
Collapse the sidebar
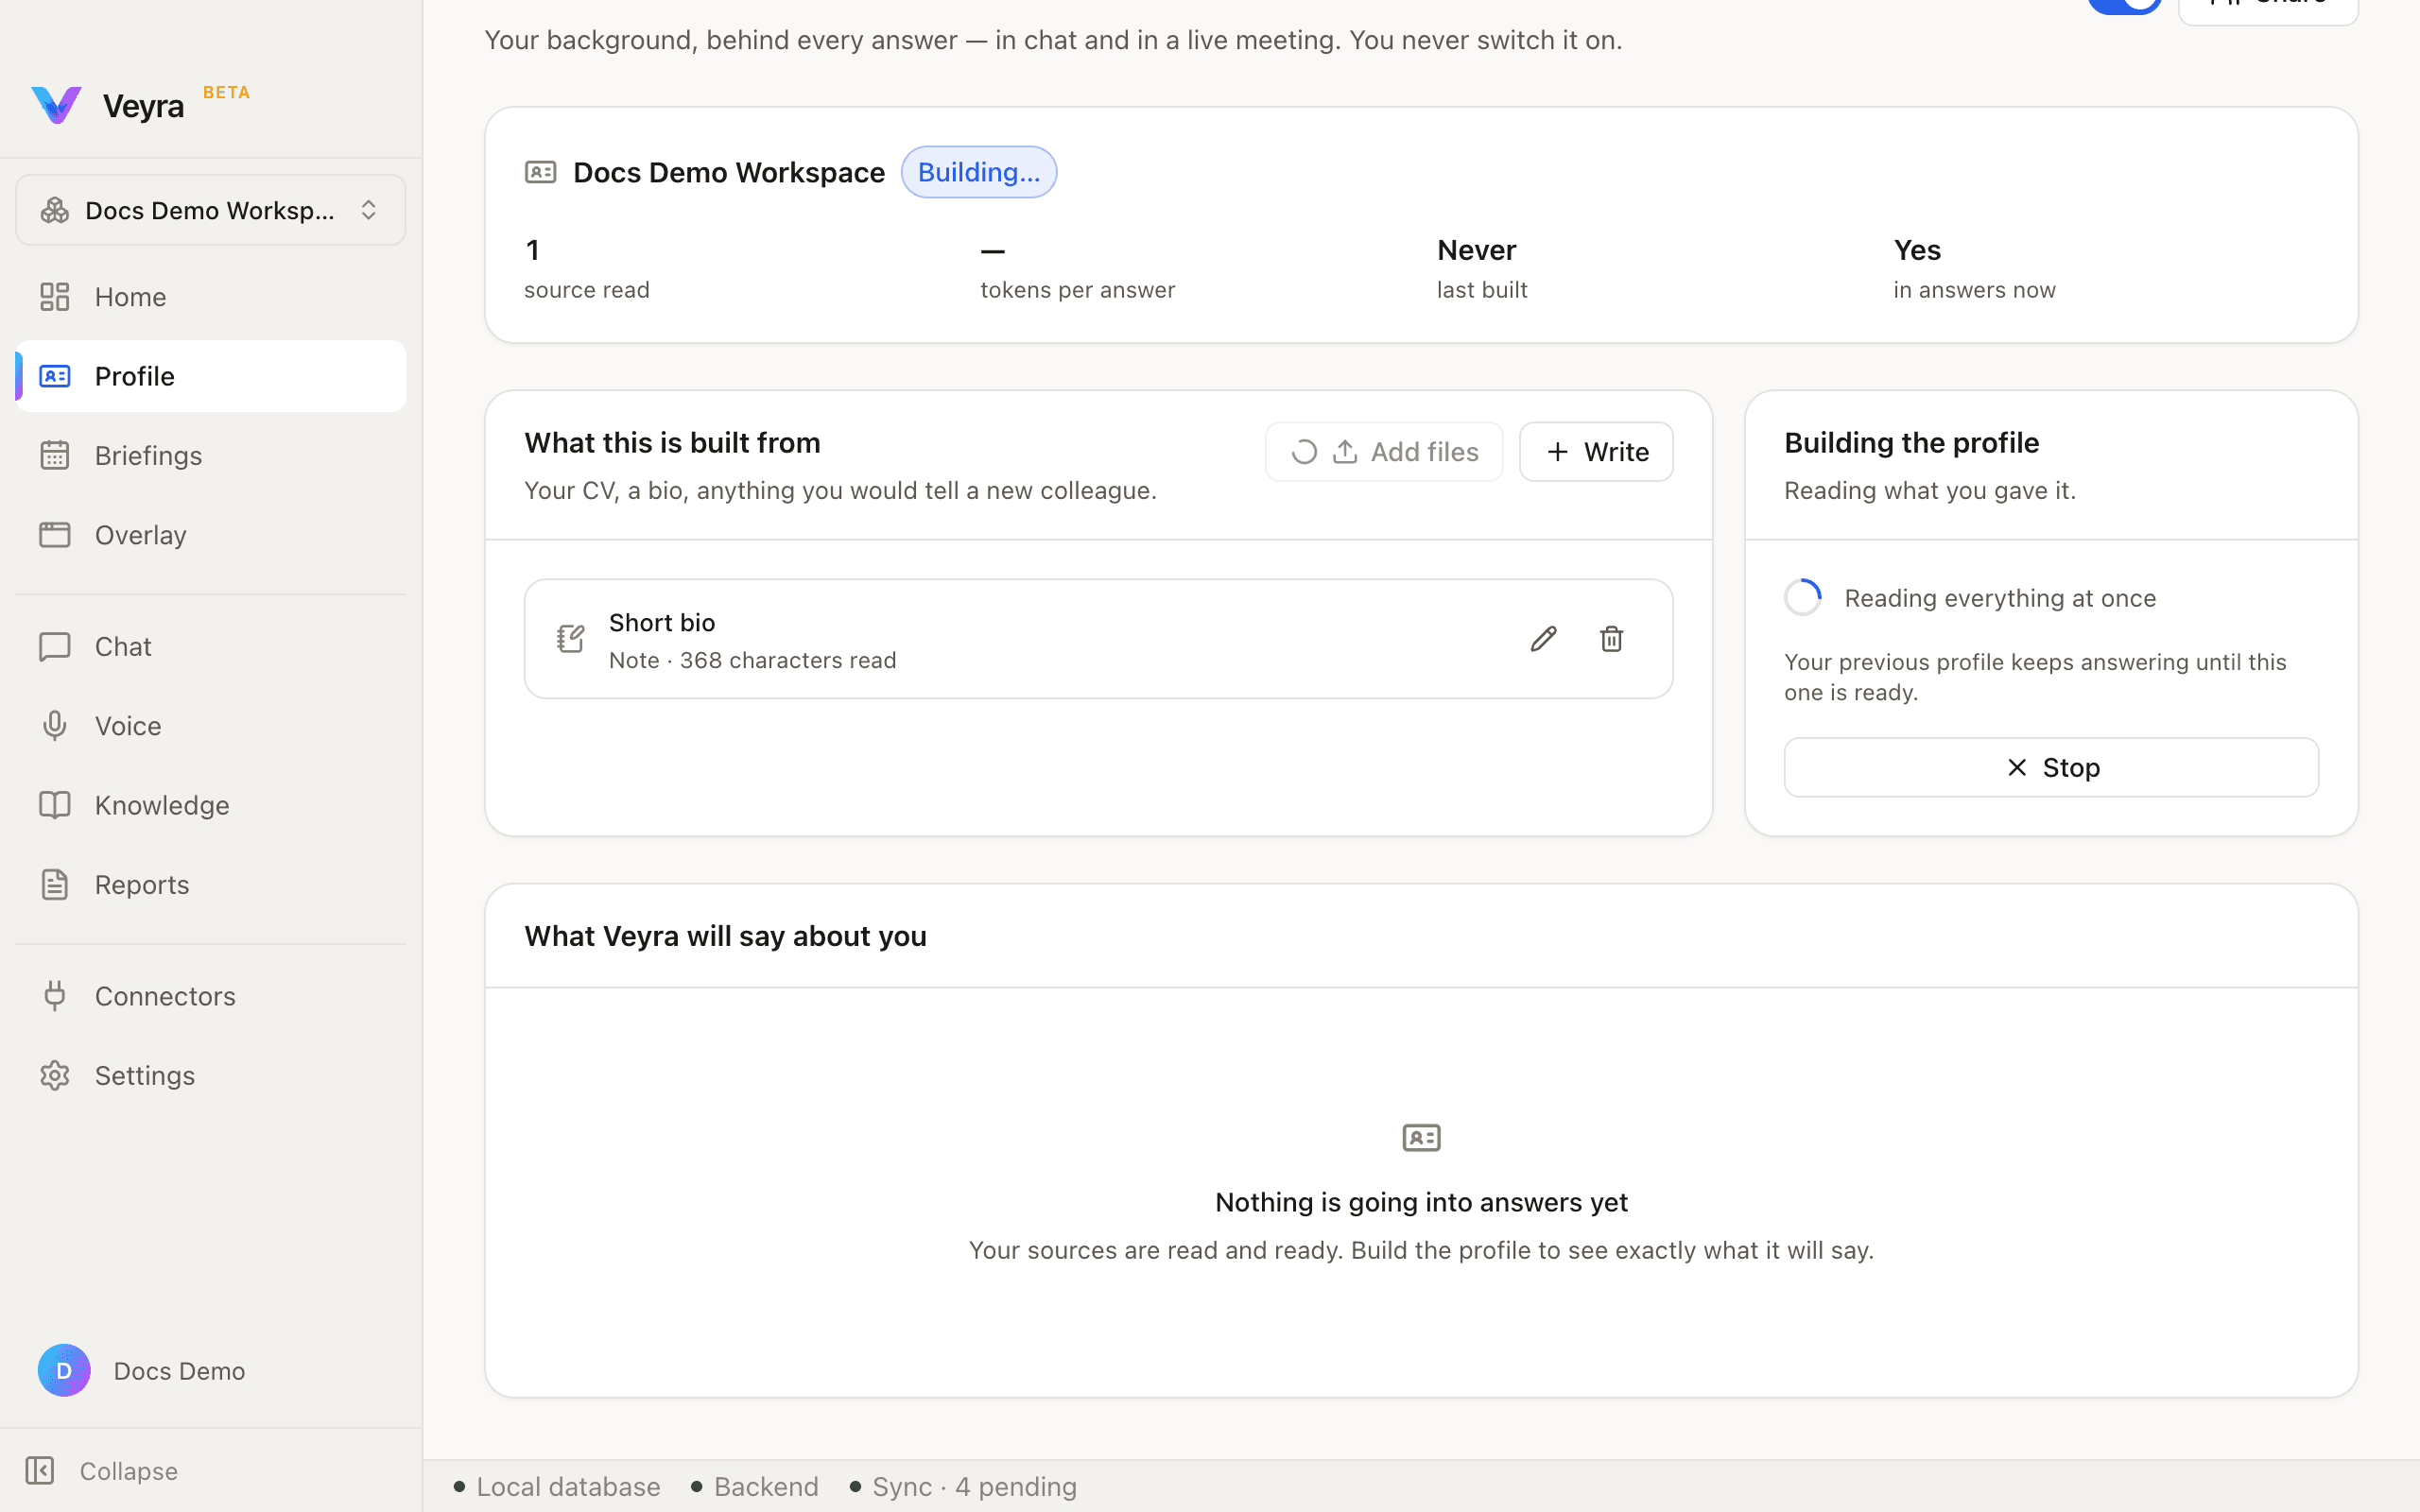(102, 1471)
